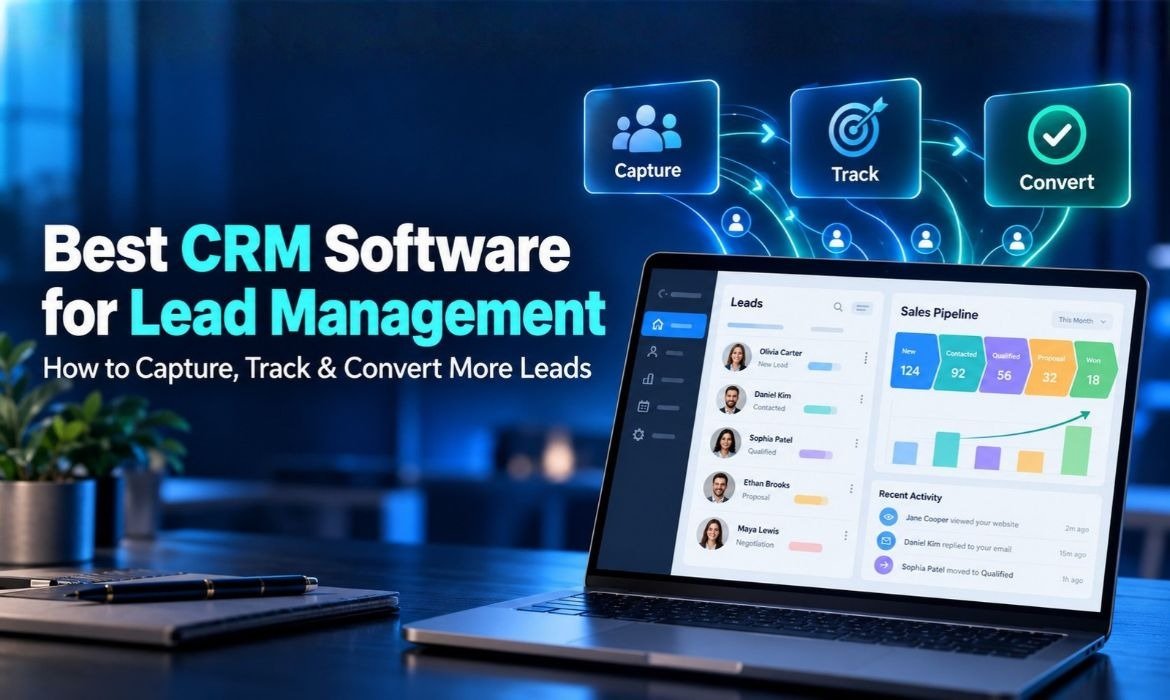Select Sophia Patel's avatar in Leads list
Screen dimensions: 1170x700
tap(725, 443)
